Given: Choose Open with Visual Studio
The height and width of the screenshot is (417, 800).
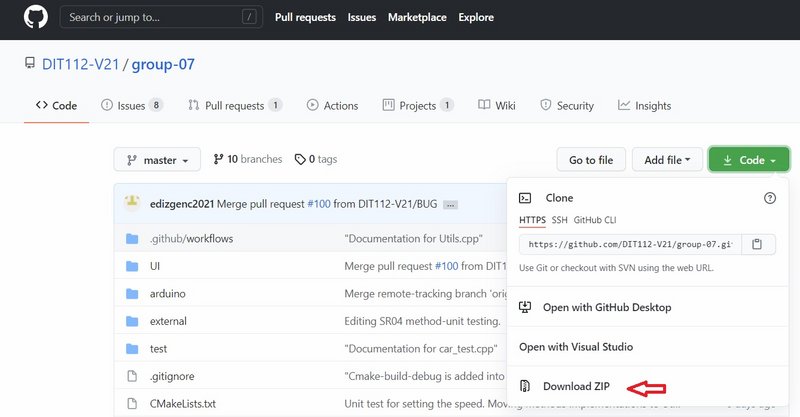Looking at the screenshot, I should click(576, 347).
